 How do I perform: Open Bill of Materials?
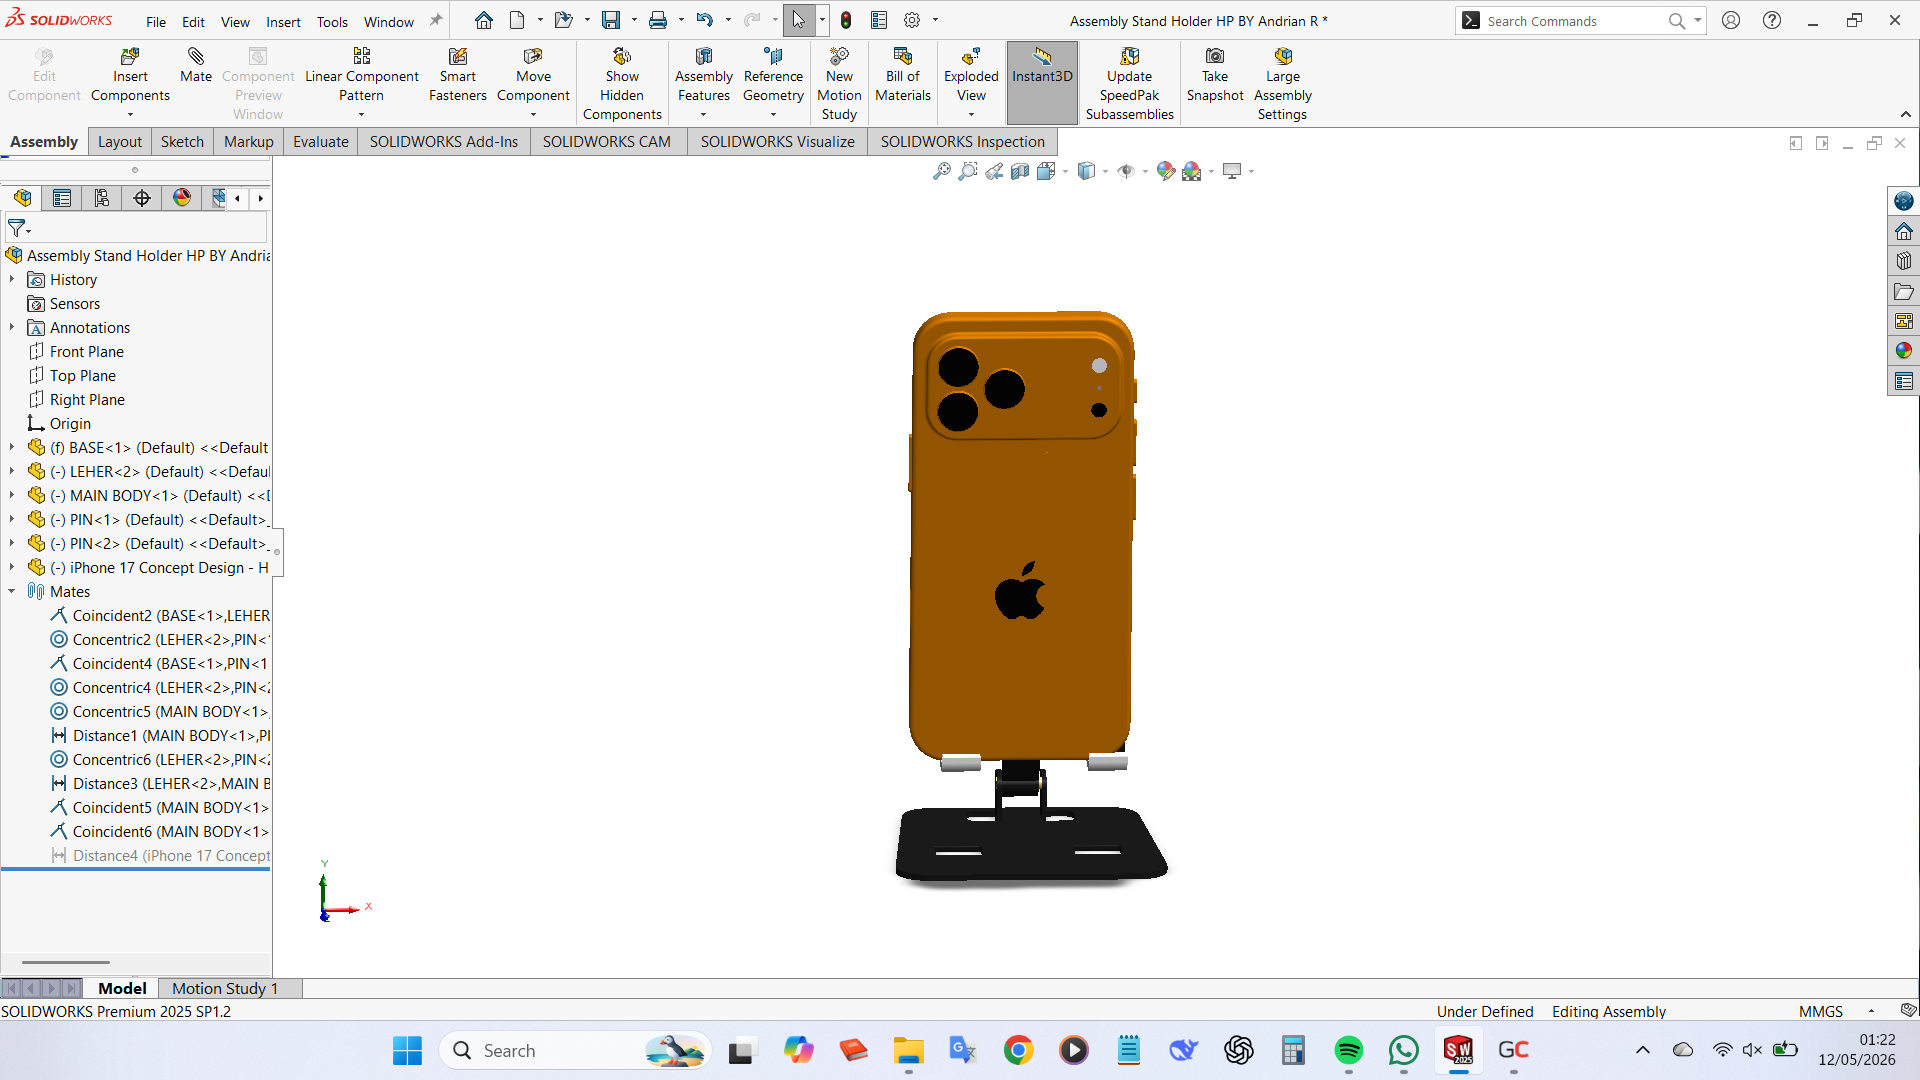[903, 74]
